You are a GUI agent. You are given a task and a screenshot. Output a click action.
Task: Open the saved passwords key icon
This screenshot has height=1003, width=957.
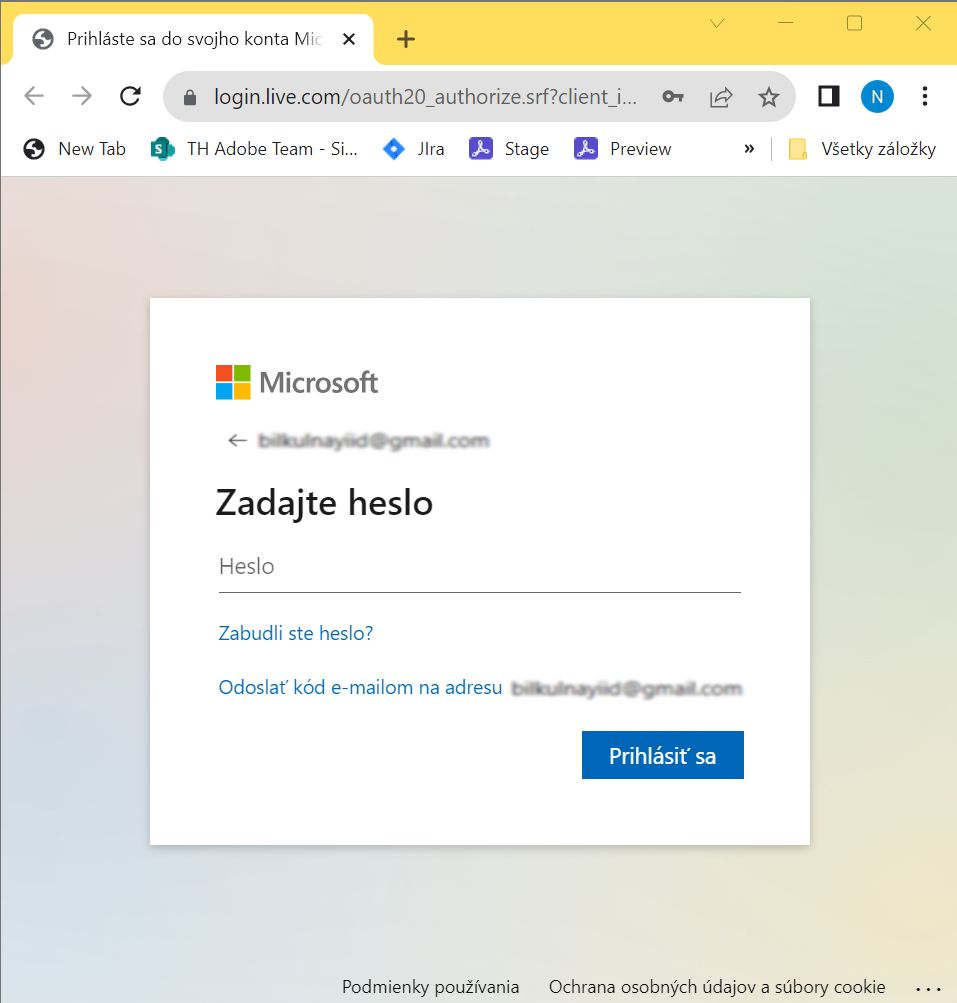coord(673,96)
